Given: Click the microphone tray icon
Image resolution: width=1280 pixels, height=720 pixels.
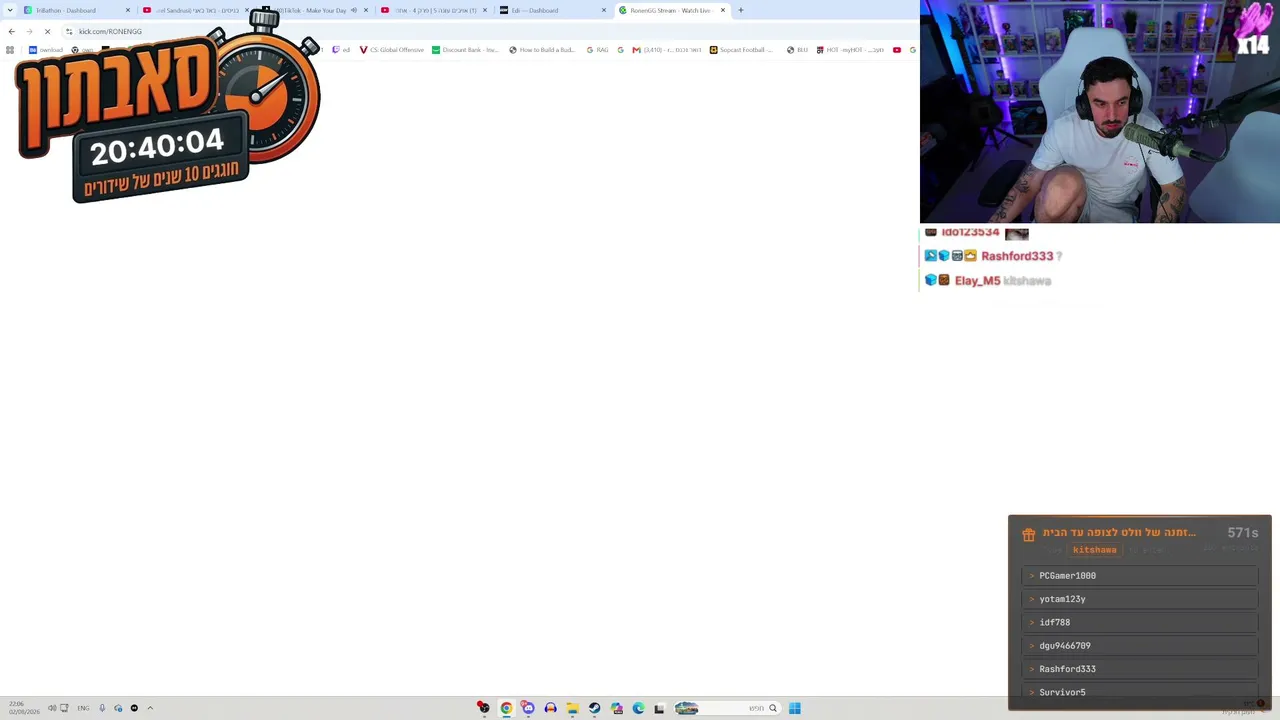Looking at the screenshot, I should click(102, 708).
